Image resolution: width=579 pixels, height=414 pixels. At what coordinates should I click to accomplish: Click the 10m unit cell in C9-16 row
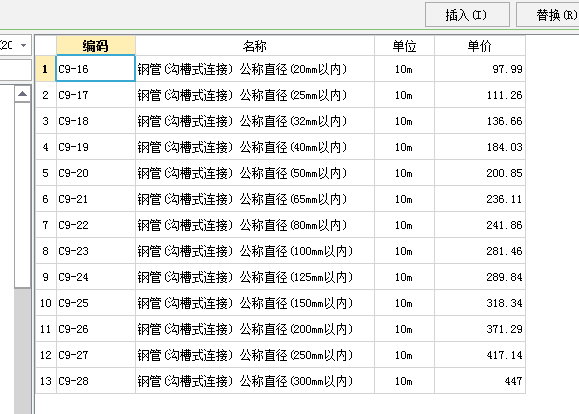[404, 69]
